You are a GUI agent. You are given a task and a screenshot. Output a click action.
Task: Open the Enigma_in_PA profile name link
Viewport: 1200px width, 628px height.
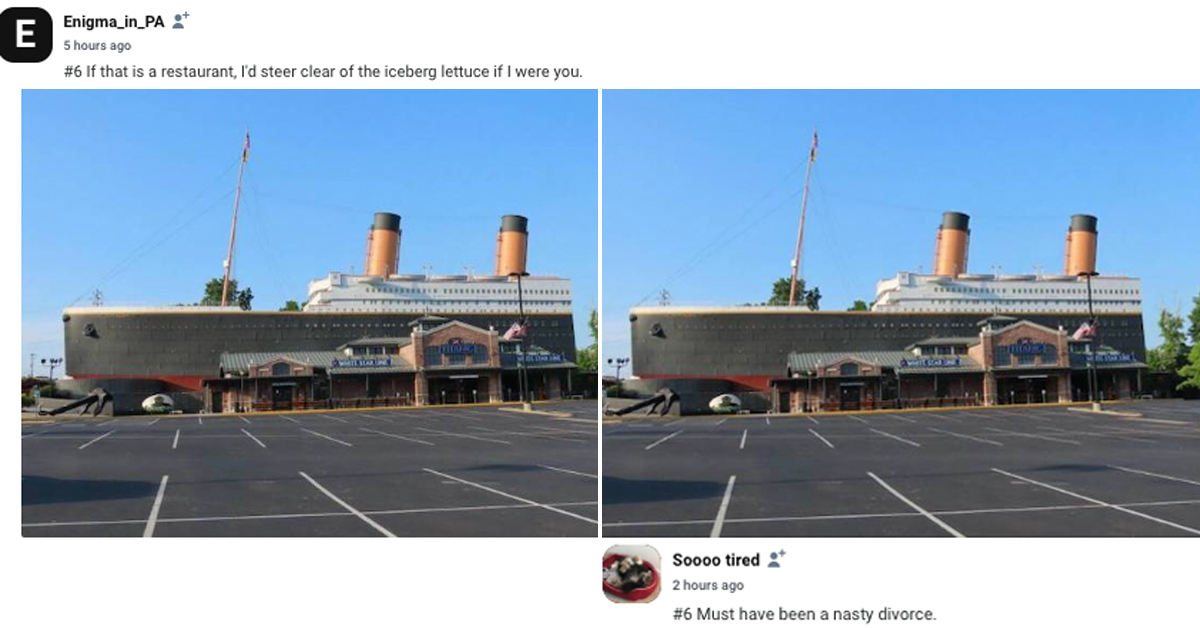(113, 22)
